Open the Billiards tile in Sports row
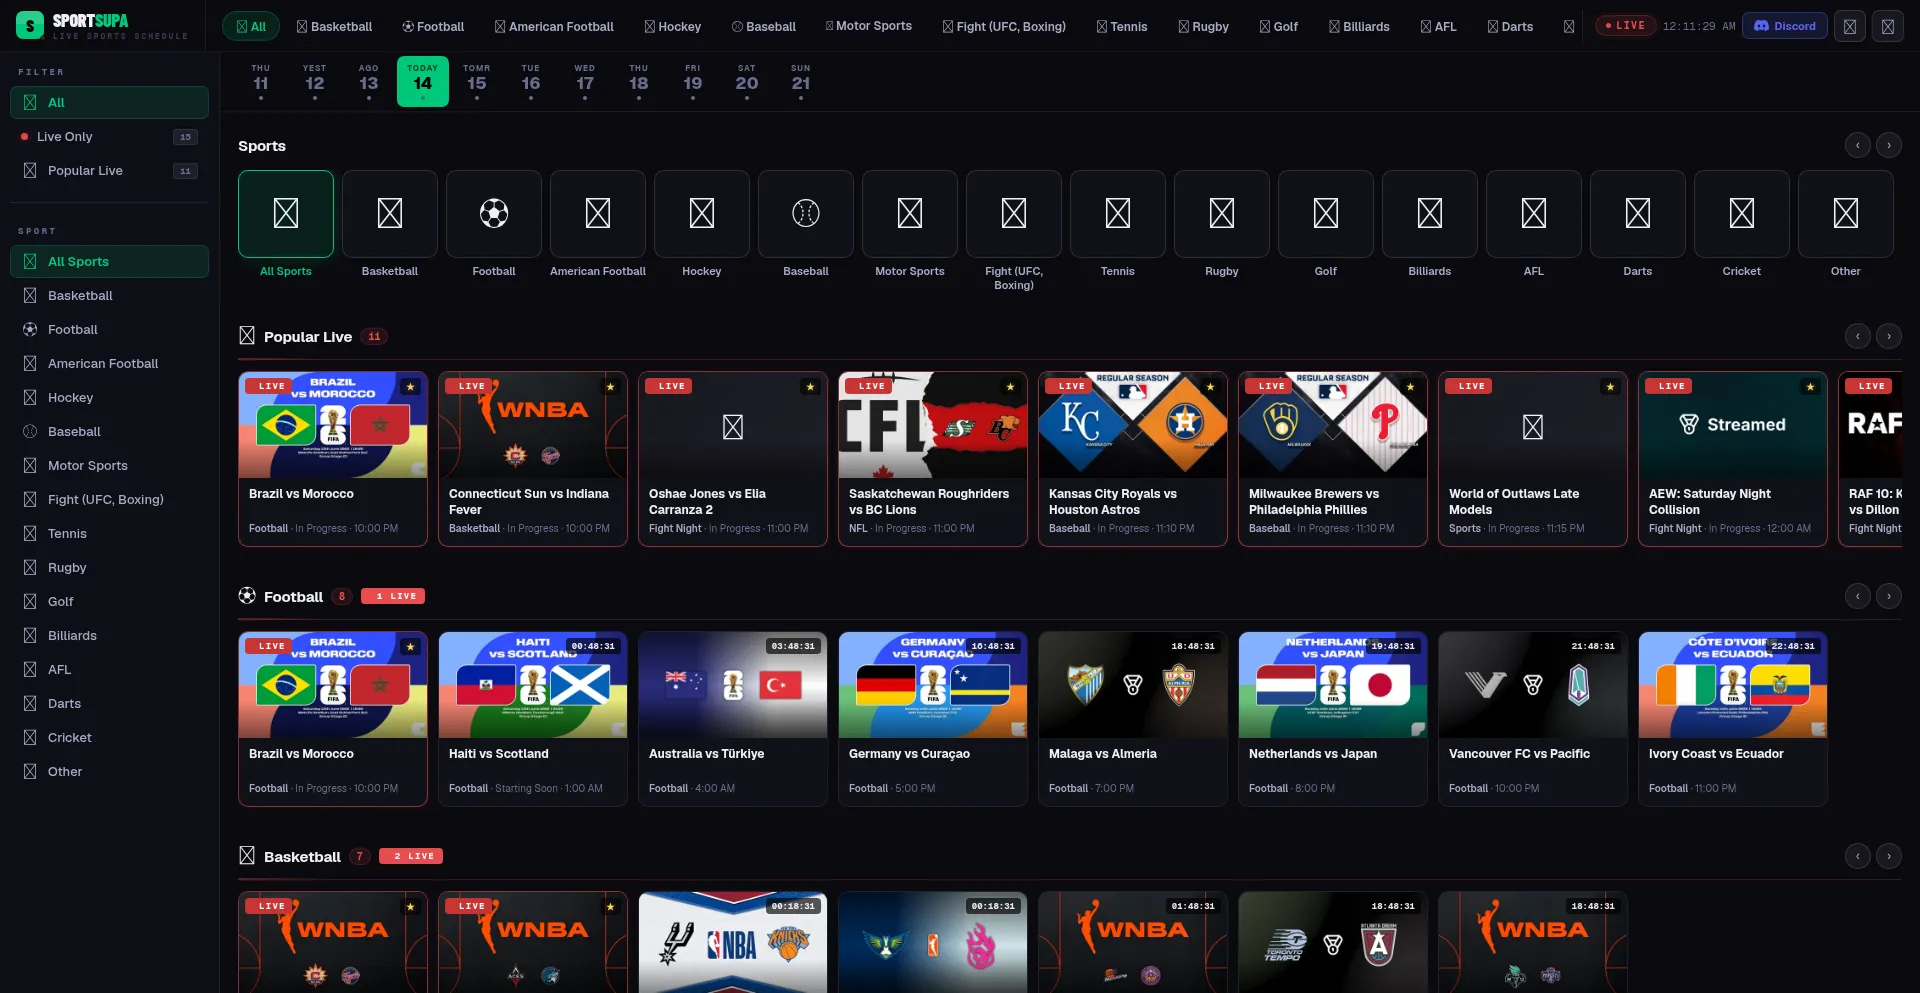 pos(1430,214)
